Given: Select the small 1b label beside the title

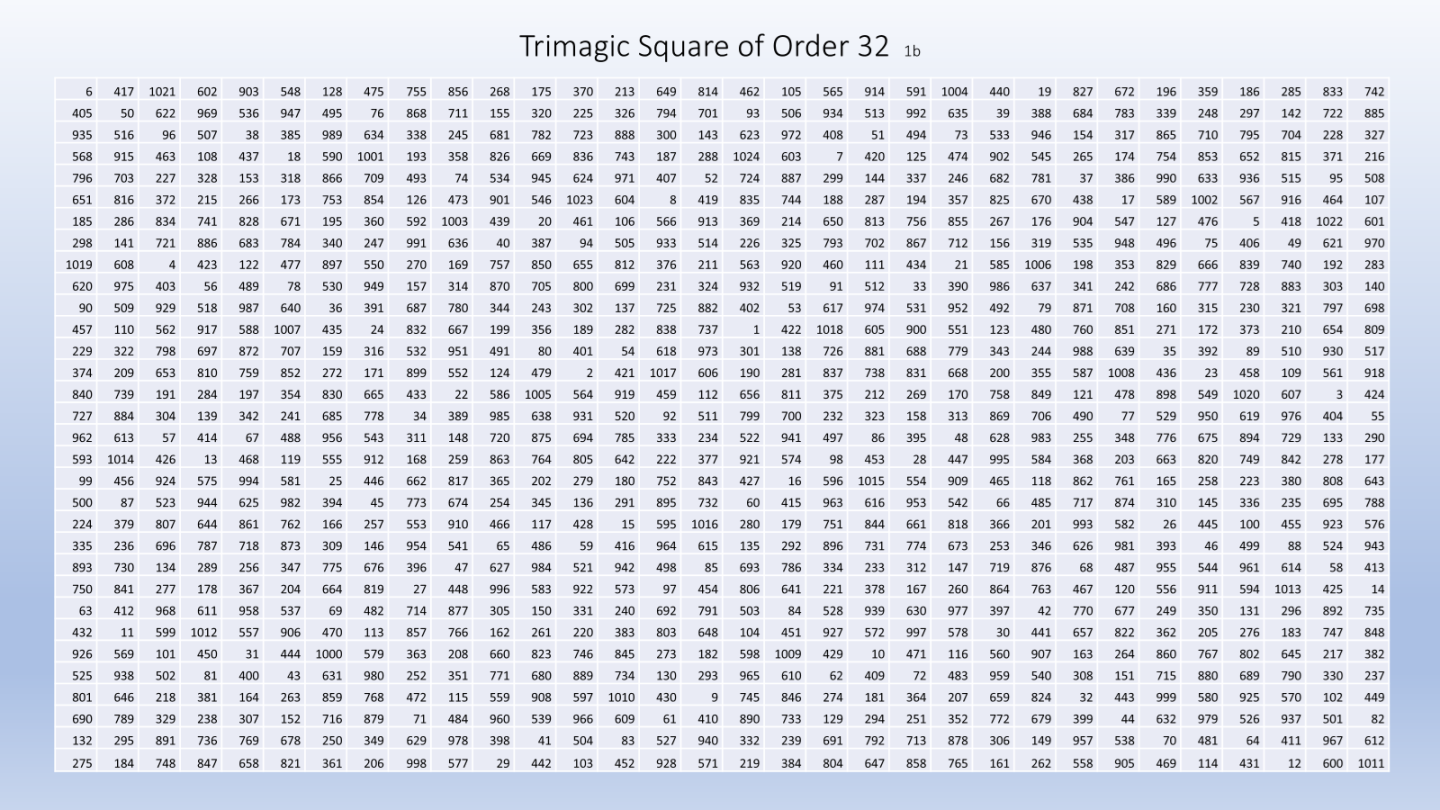Looking at the screenshot, I should point(912,51).
